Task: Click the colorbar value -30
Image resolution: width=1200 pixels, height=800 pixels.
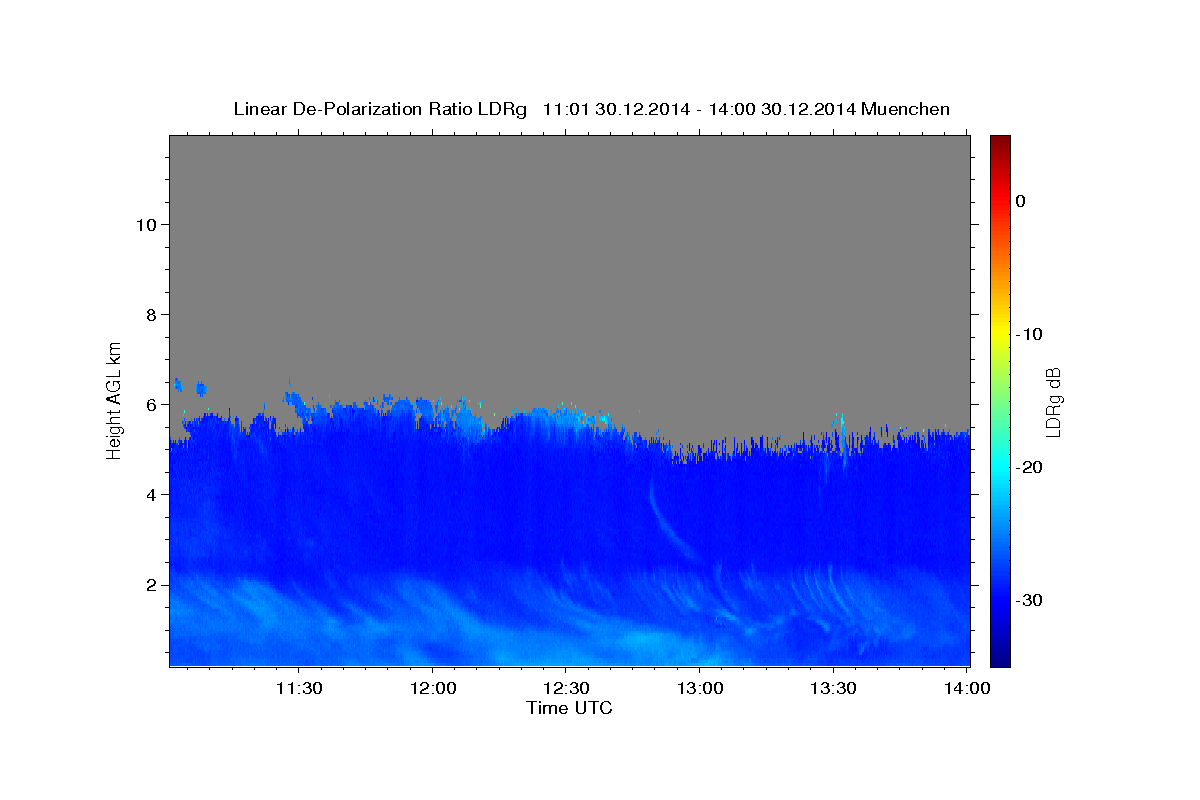Action: point(1029,600)
